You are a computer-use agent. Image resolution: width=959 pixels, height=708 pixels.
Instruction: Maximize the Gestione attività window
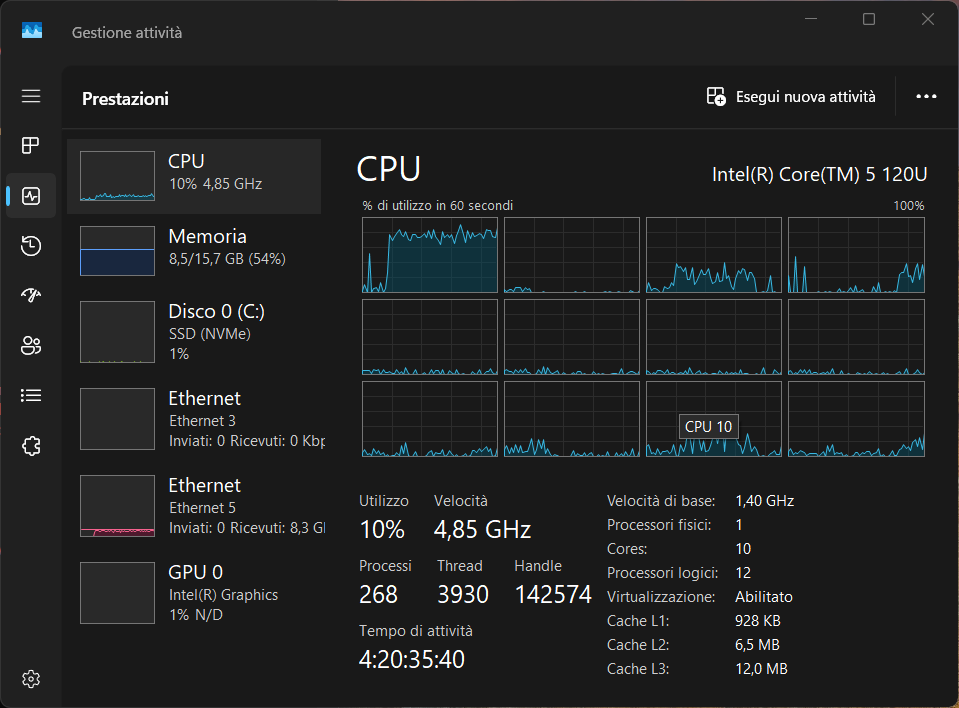click(x=868, y=20)
